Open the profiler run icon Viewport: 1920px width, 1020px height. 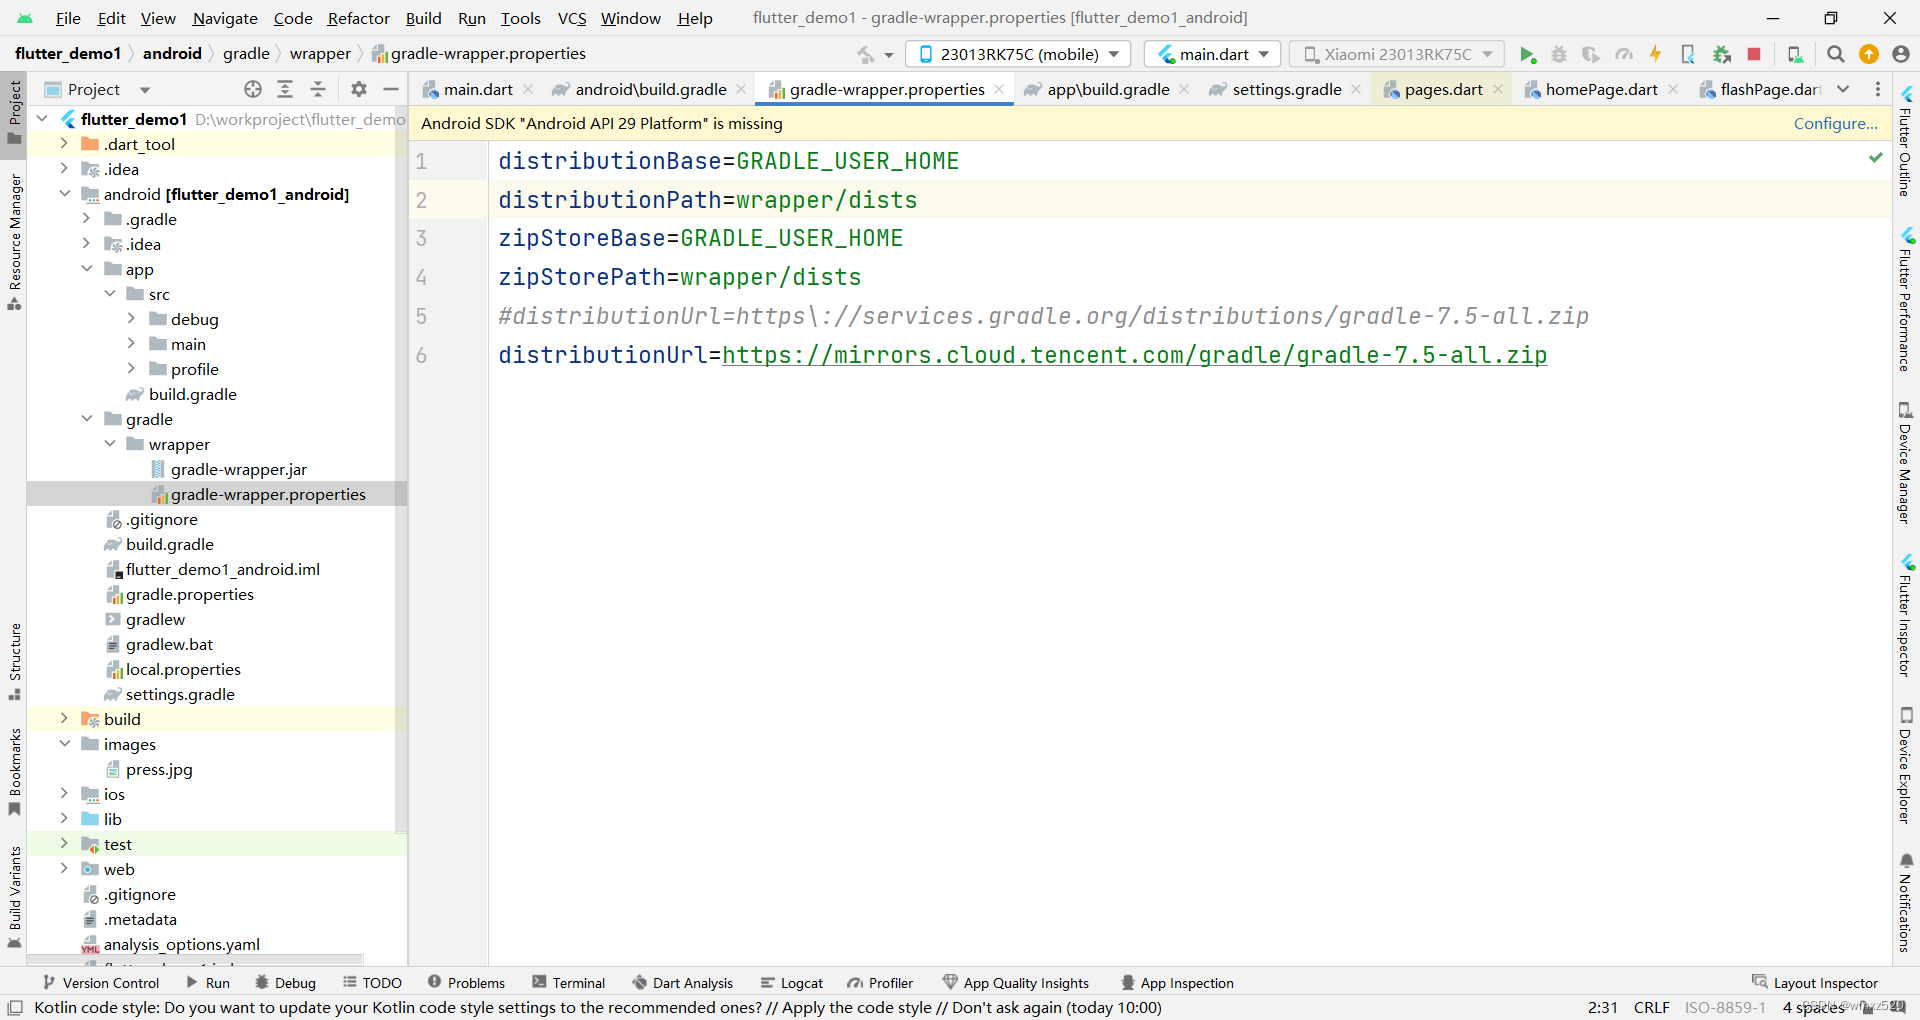click(1623, 54)
